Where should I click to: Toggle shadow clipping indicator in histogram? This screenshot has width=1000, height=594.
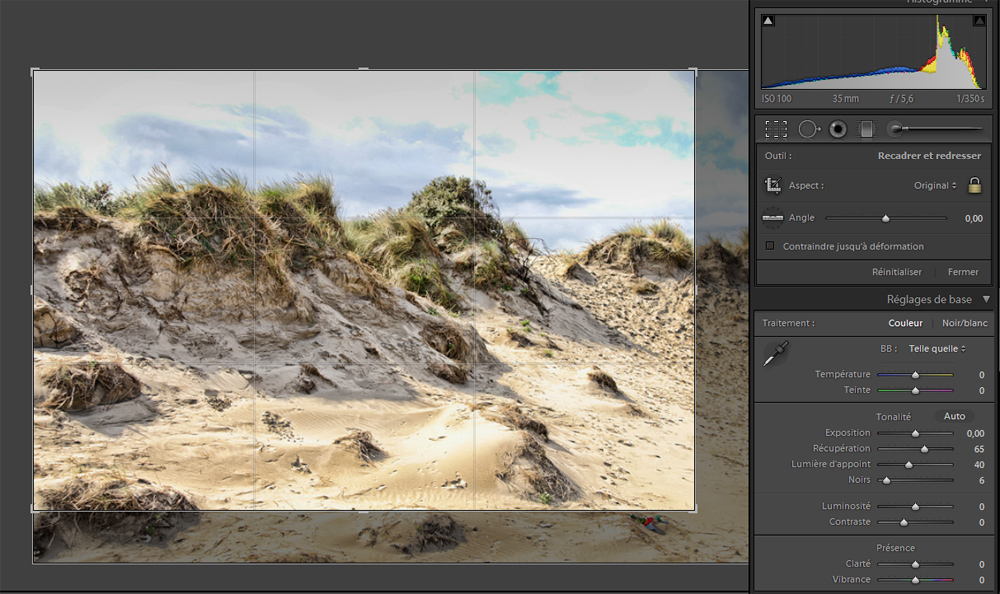(x=768, y=20)
